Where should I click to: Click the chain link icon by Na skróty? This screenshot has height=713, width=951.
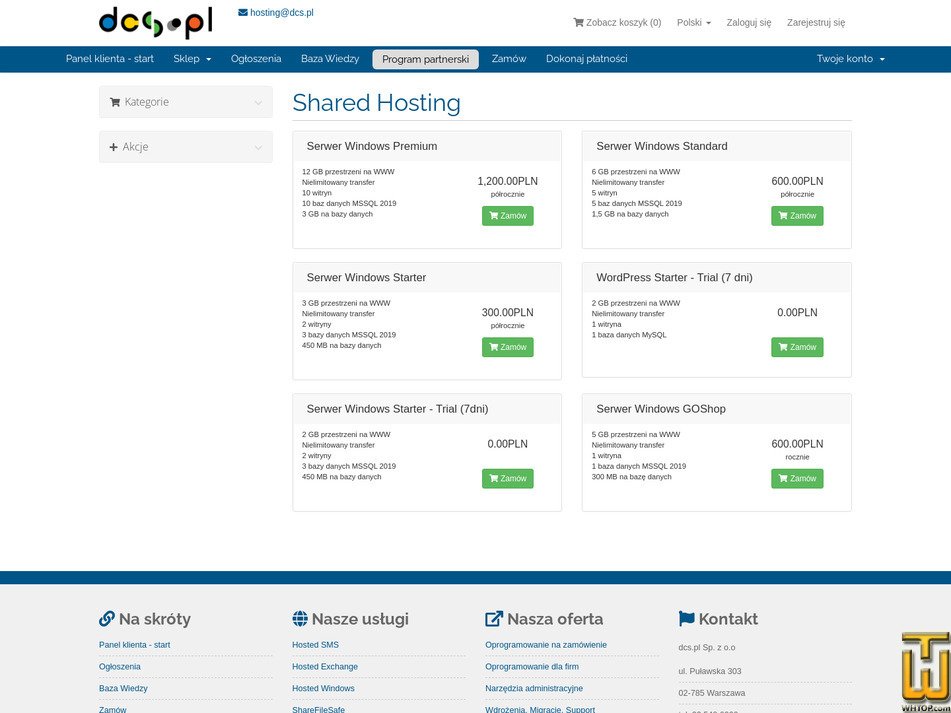(x=107, y=618)
